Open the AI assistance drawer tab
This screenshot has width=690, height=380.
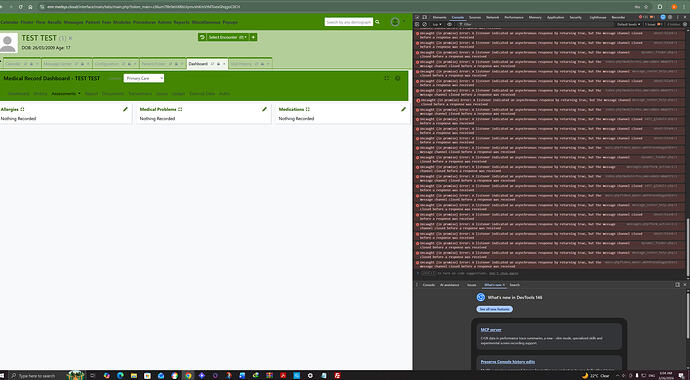(449, 285)
